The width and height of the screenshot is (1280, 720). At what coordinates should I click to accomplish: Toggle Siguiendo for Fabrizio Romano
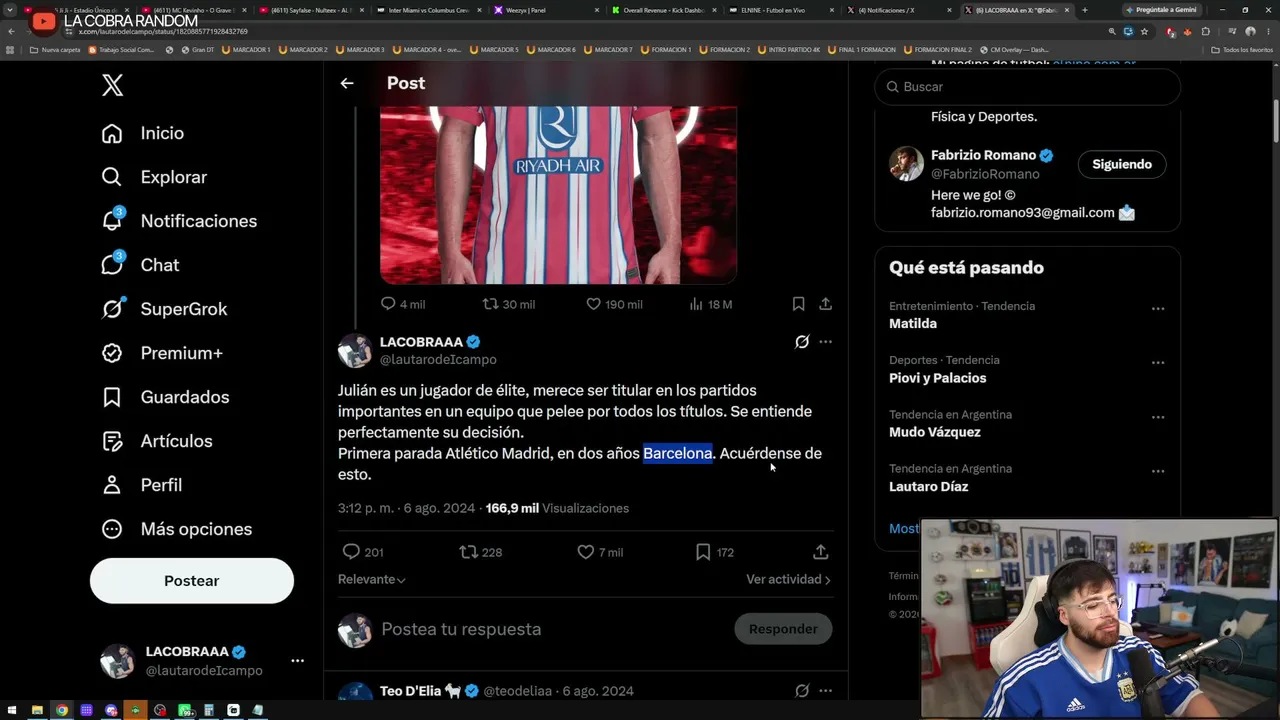[1122, 164]
